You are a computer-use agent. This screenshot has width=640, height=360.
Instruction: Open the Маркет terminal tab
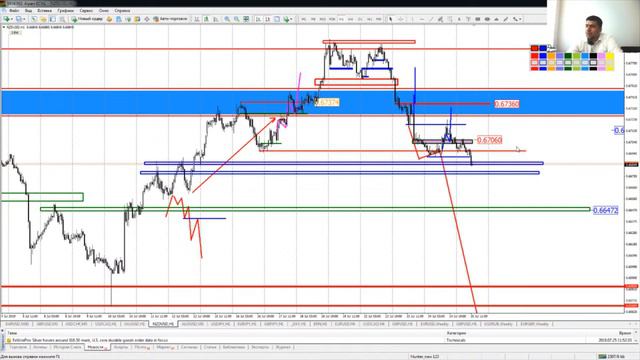[x=166, y=347]
